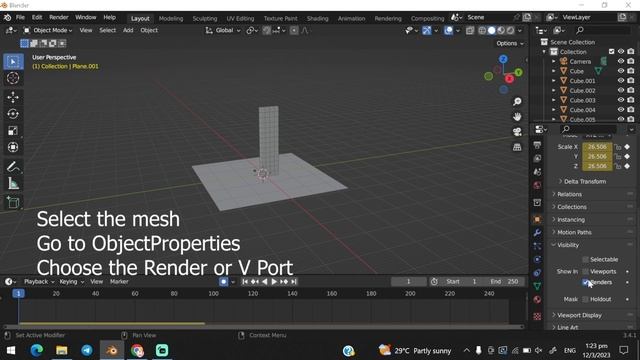Disable Cube.003 in renders camera icon
Screen dimensions: 640x360
631,100
